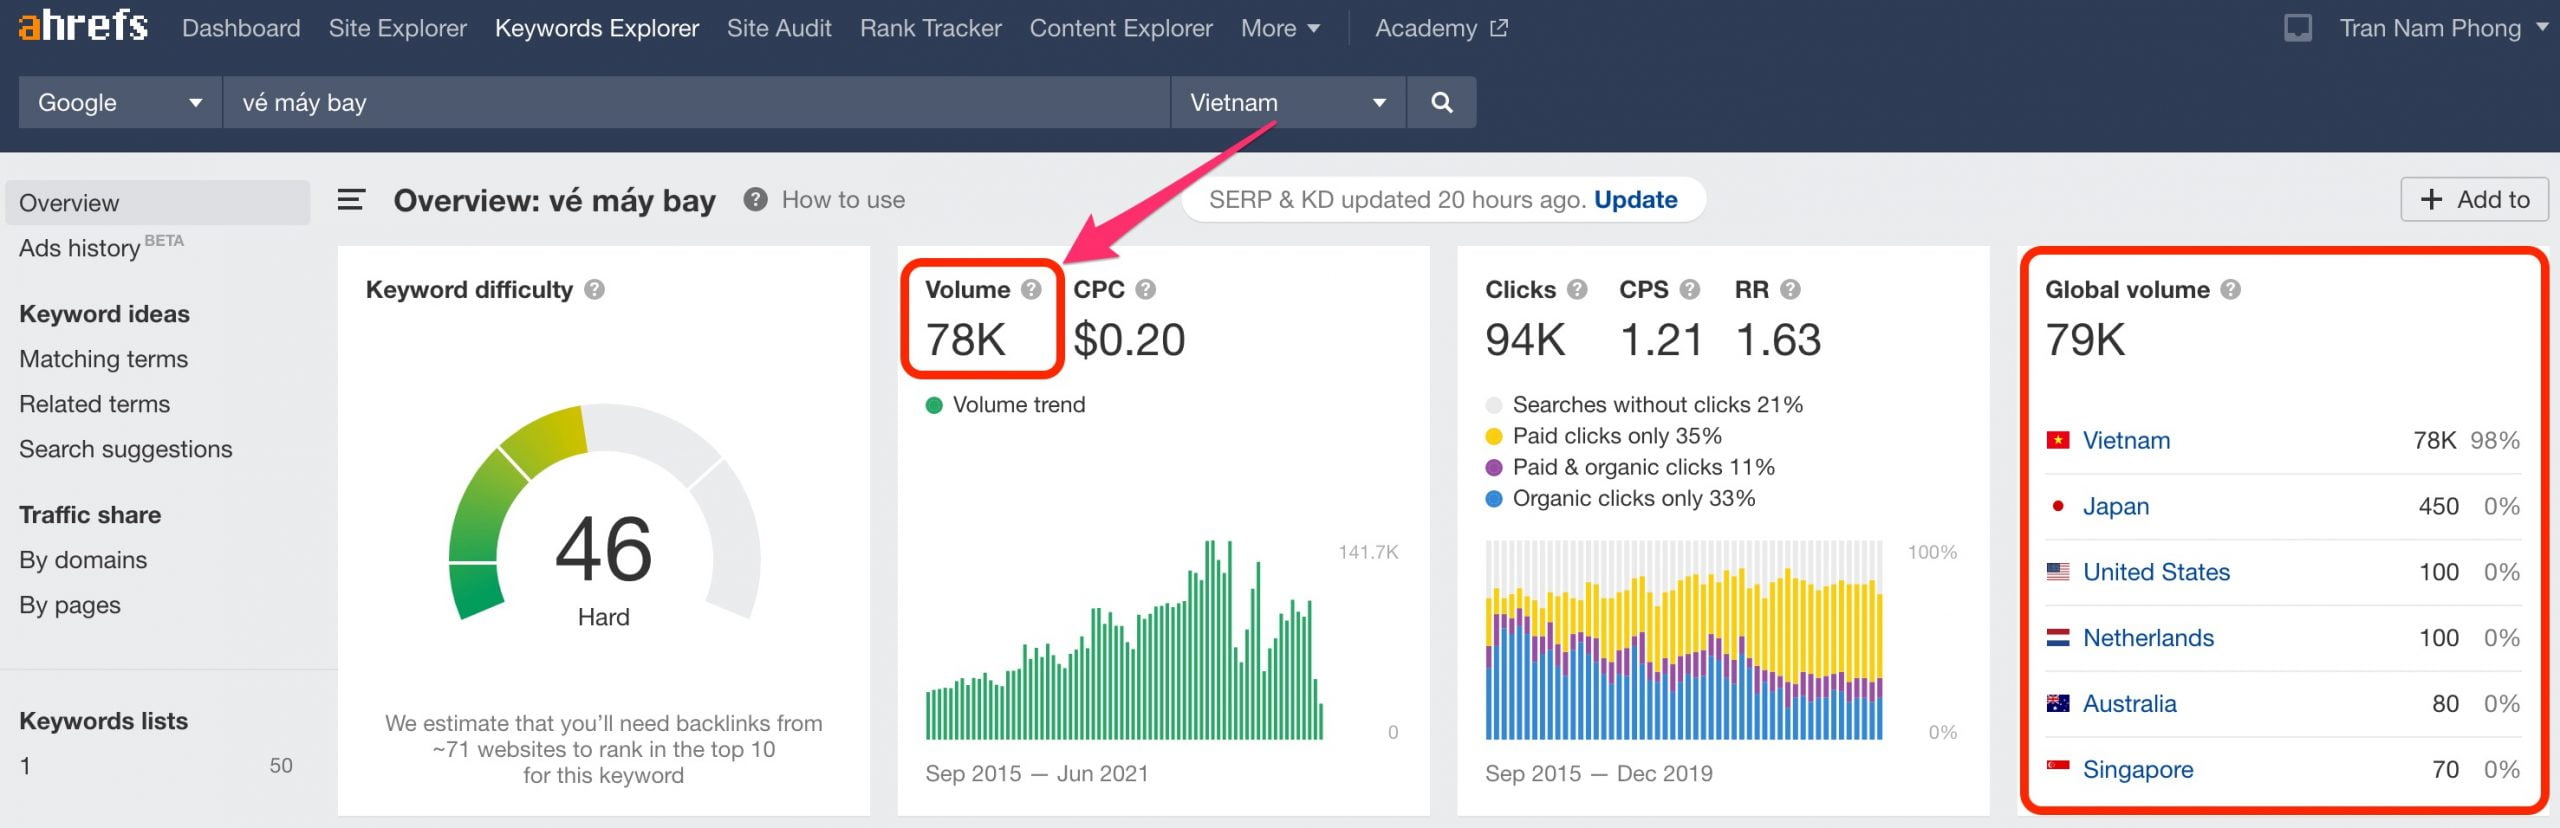Click the United States flag icon
The width and height of the screenshot is (2560, 828).
(x=2058, y=572)
